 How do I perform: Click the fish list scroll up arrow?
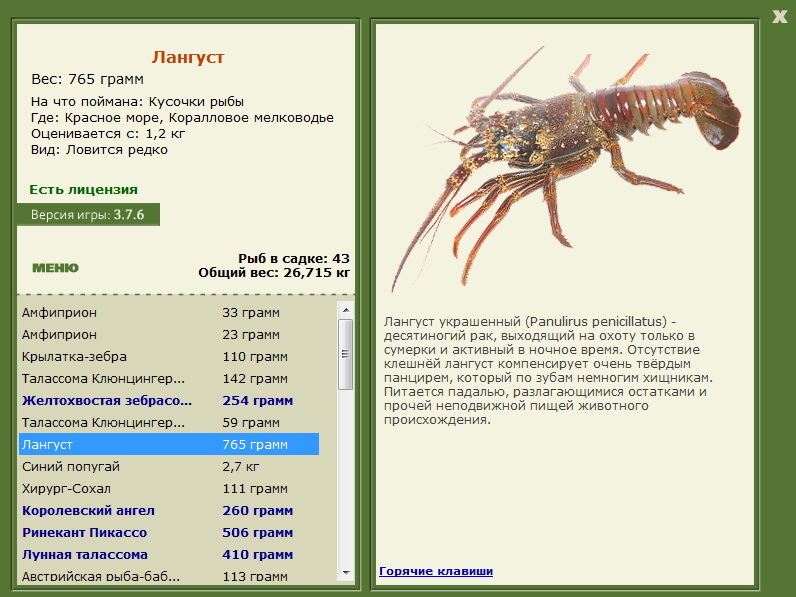(346, 310)
